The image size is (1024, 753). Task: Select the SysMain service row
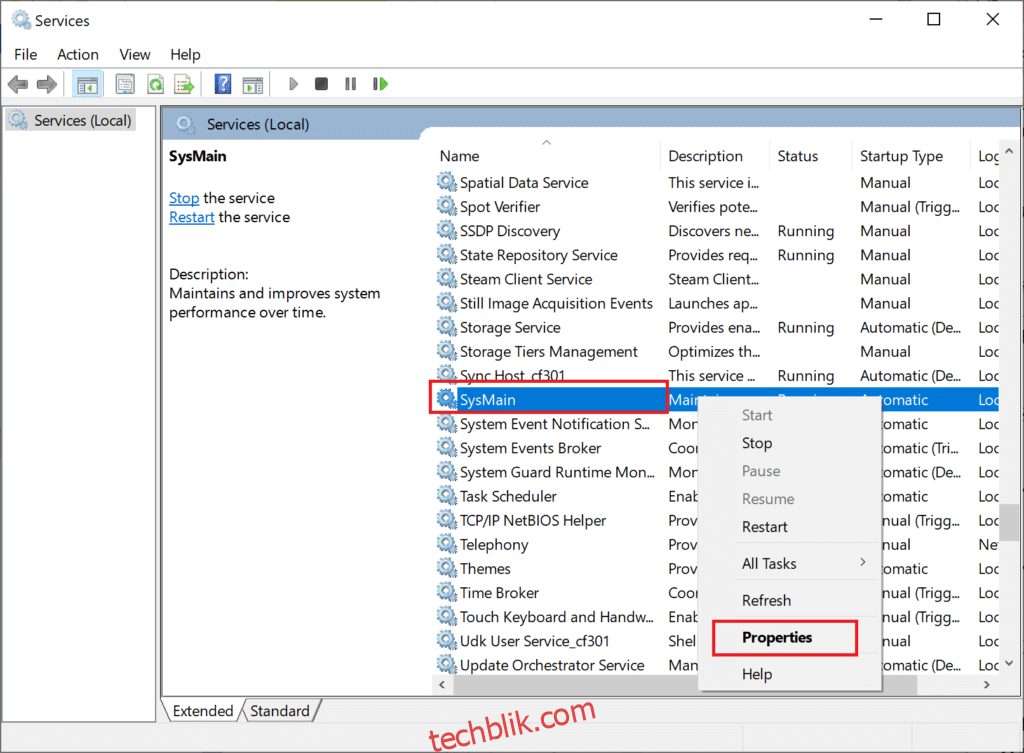tap(716, 400)
